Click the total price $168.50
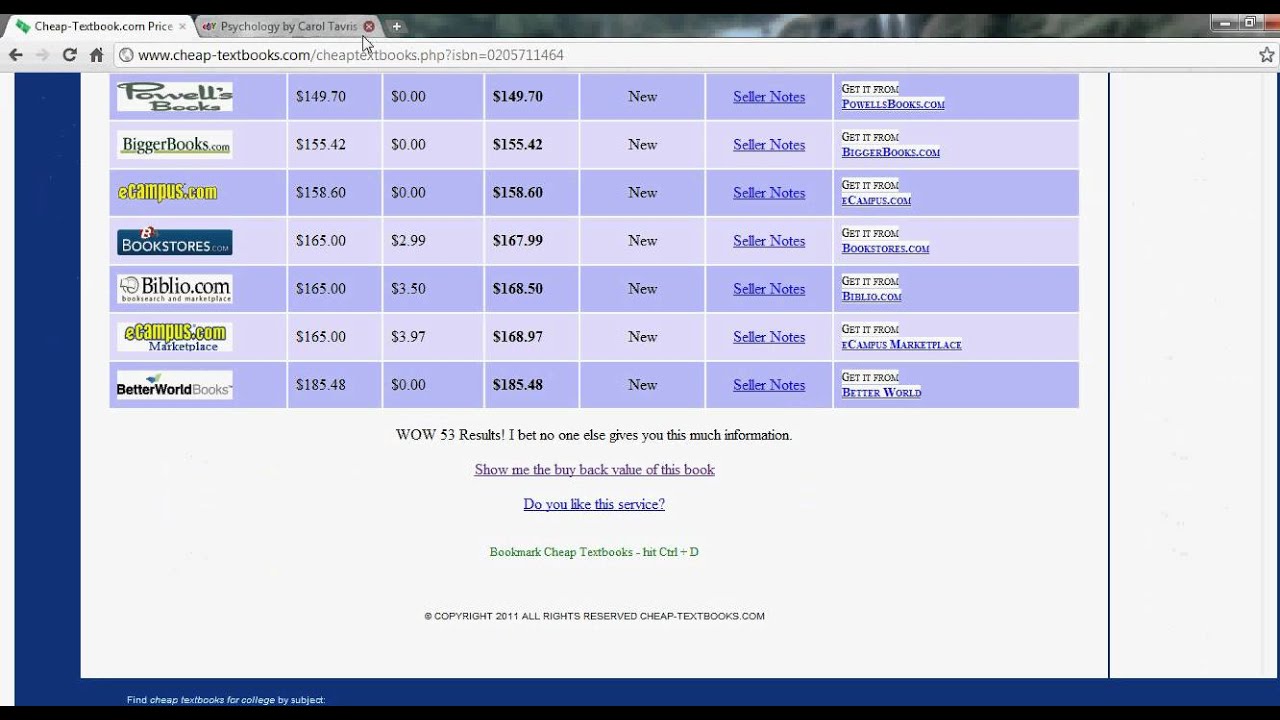The width and height of the screenshot is (1280, 720). [x=518, y=289]
